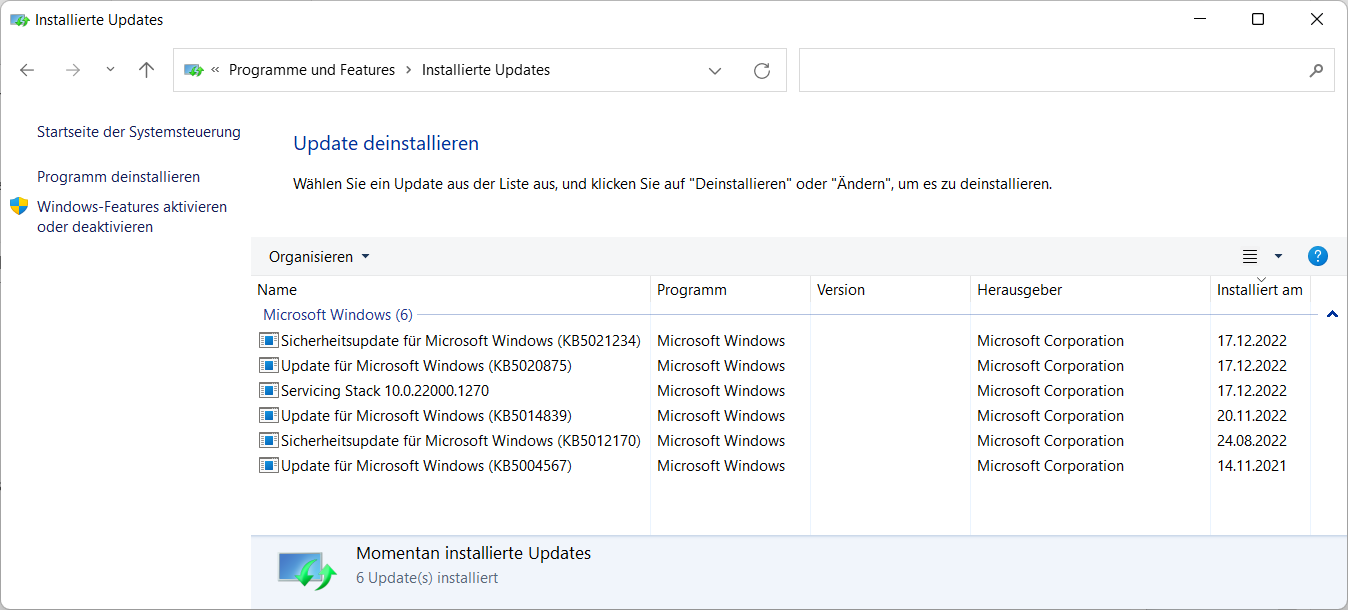This screenshot has width=1348, height=610.
Task: Change view using the list view icon
Action: point(1250,257)
